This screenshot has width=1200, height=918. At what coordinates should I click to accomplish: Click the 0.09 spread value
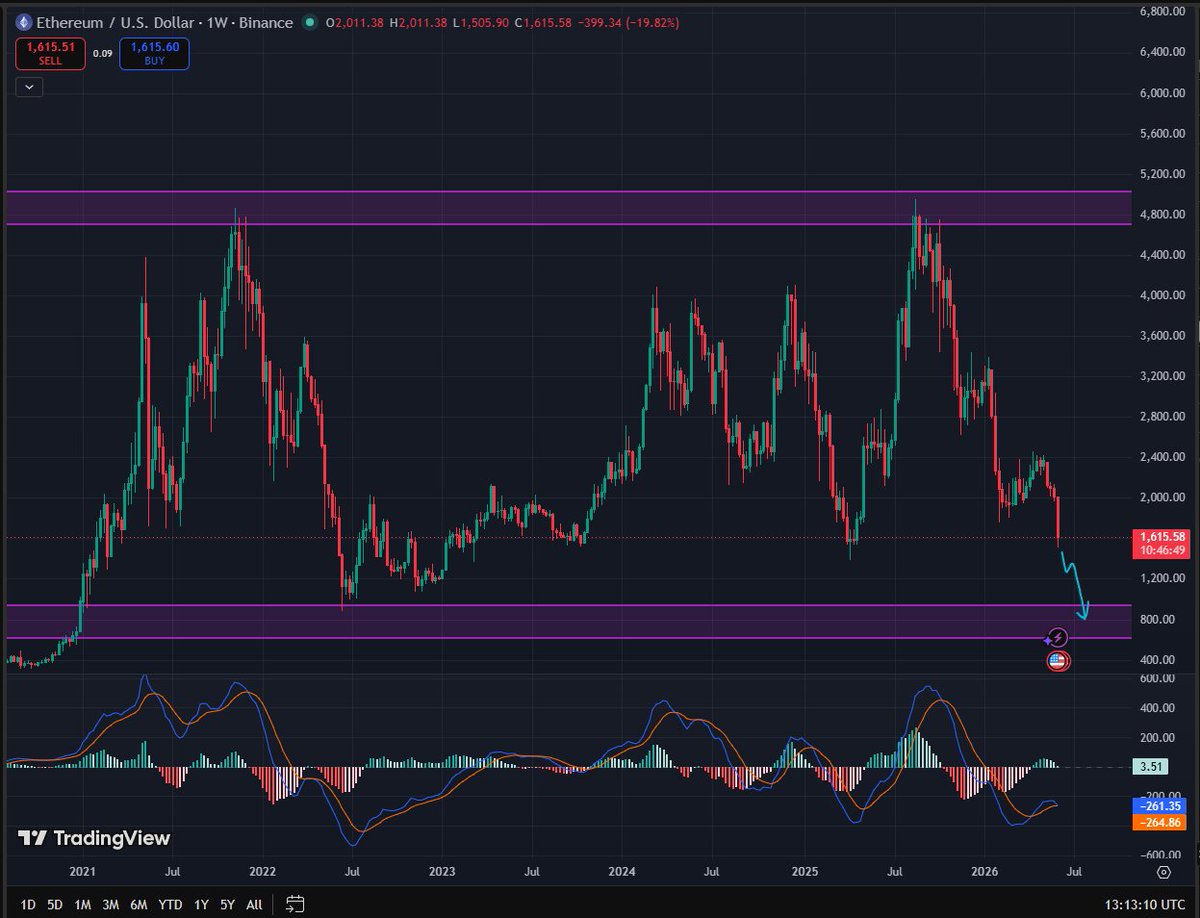click(x=102, y=54)
